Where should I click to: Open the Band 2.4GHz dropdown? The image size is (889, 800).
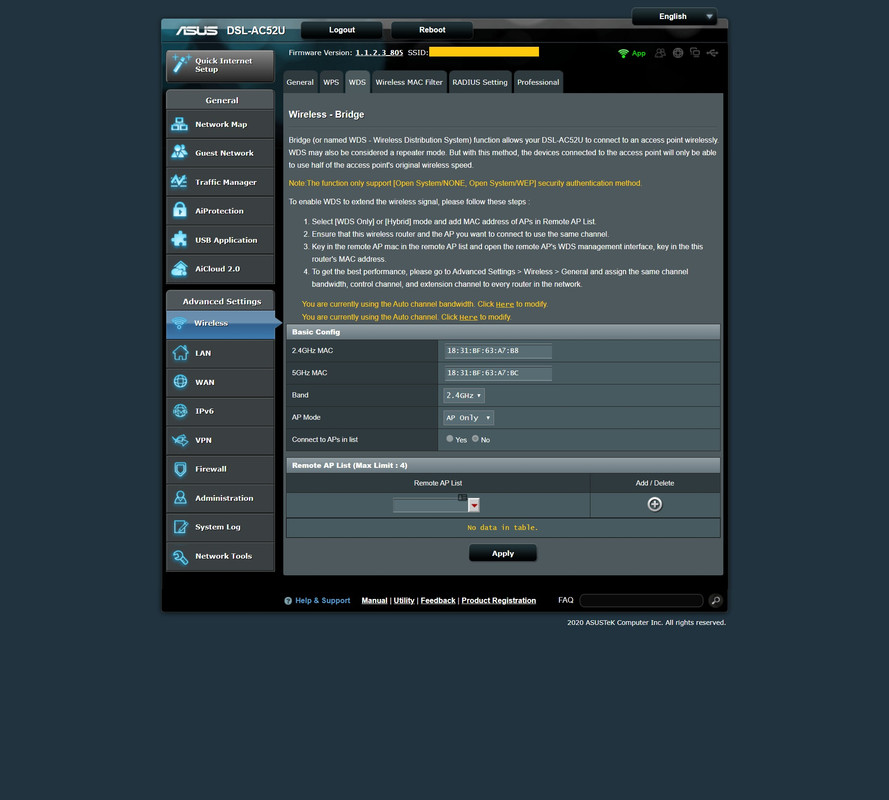(x=464, y=395)
